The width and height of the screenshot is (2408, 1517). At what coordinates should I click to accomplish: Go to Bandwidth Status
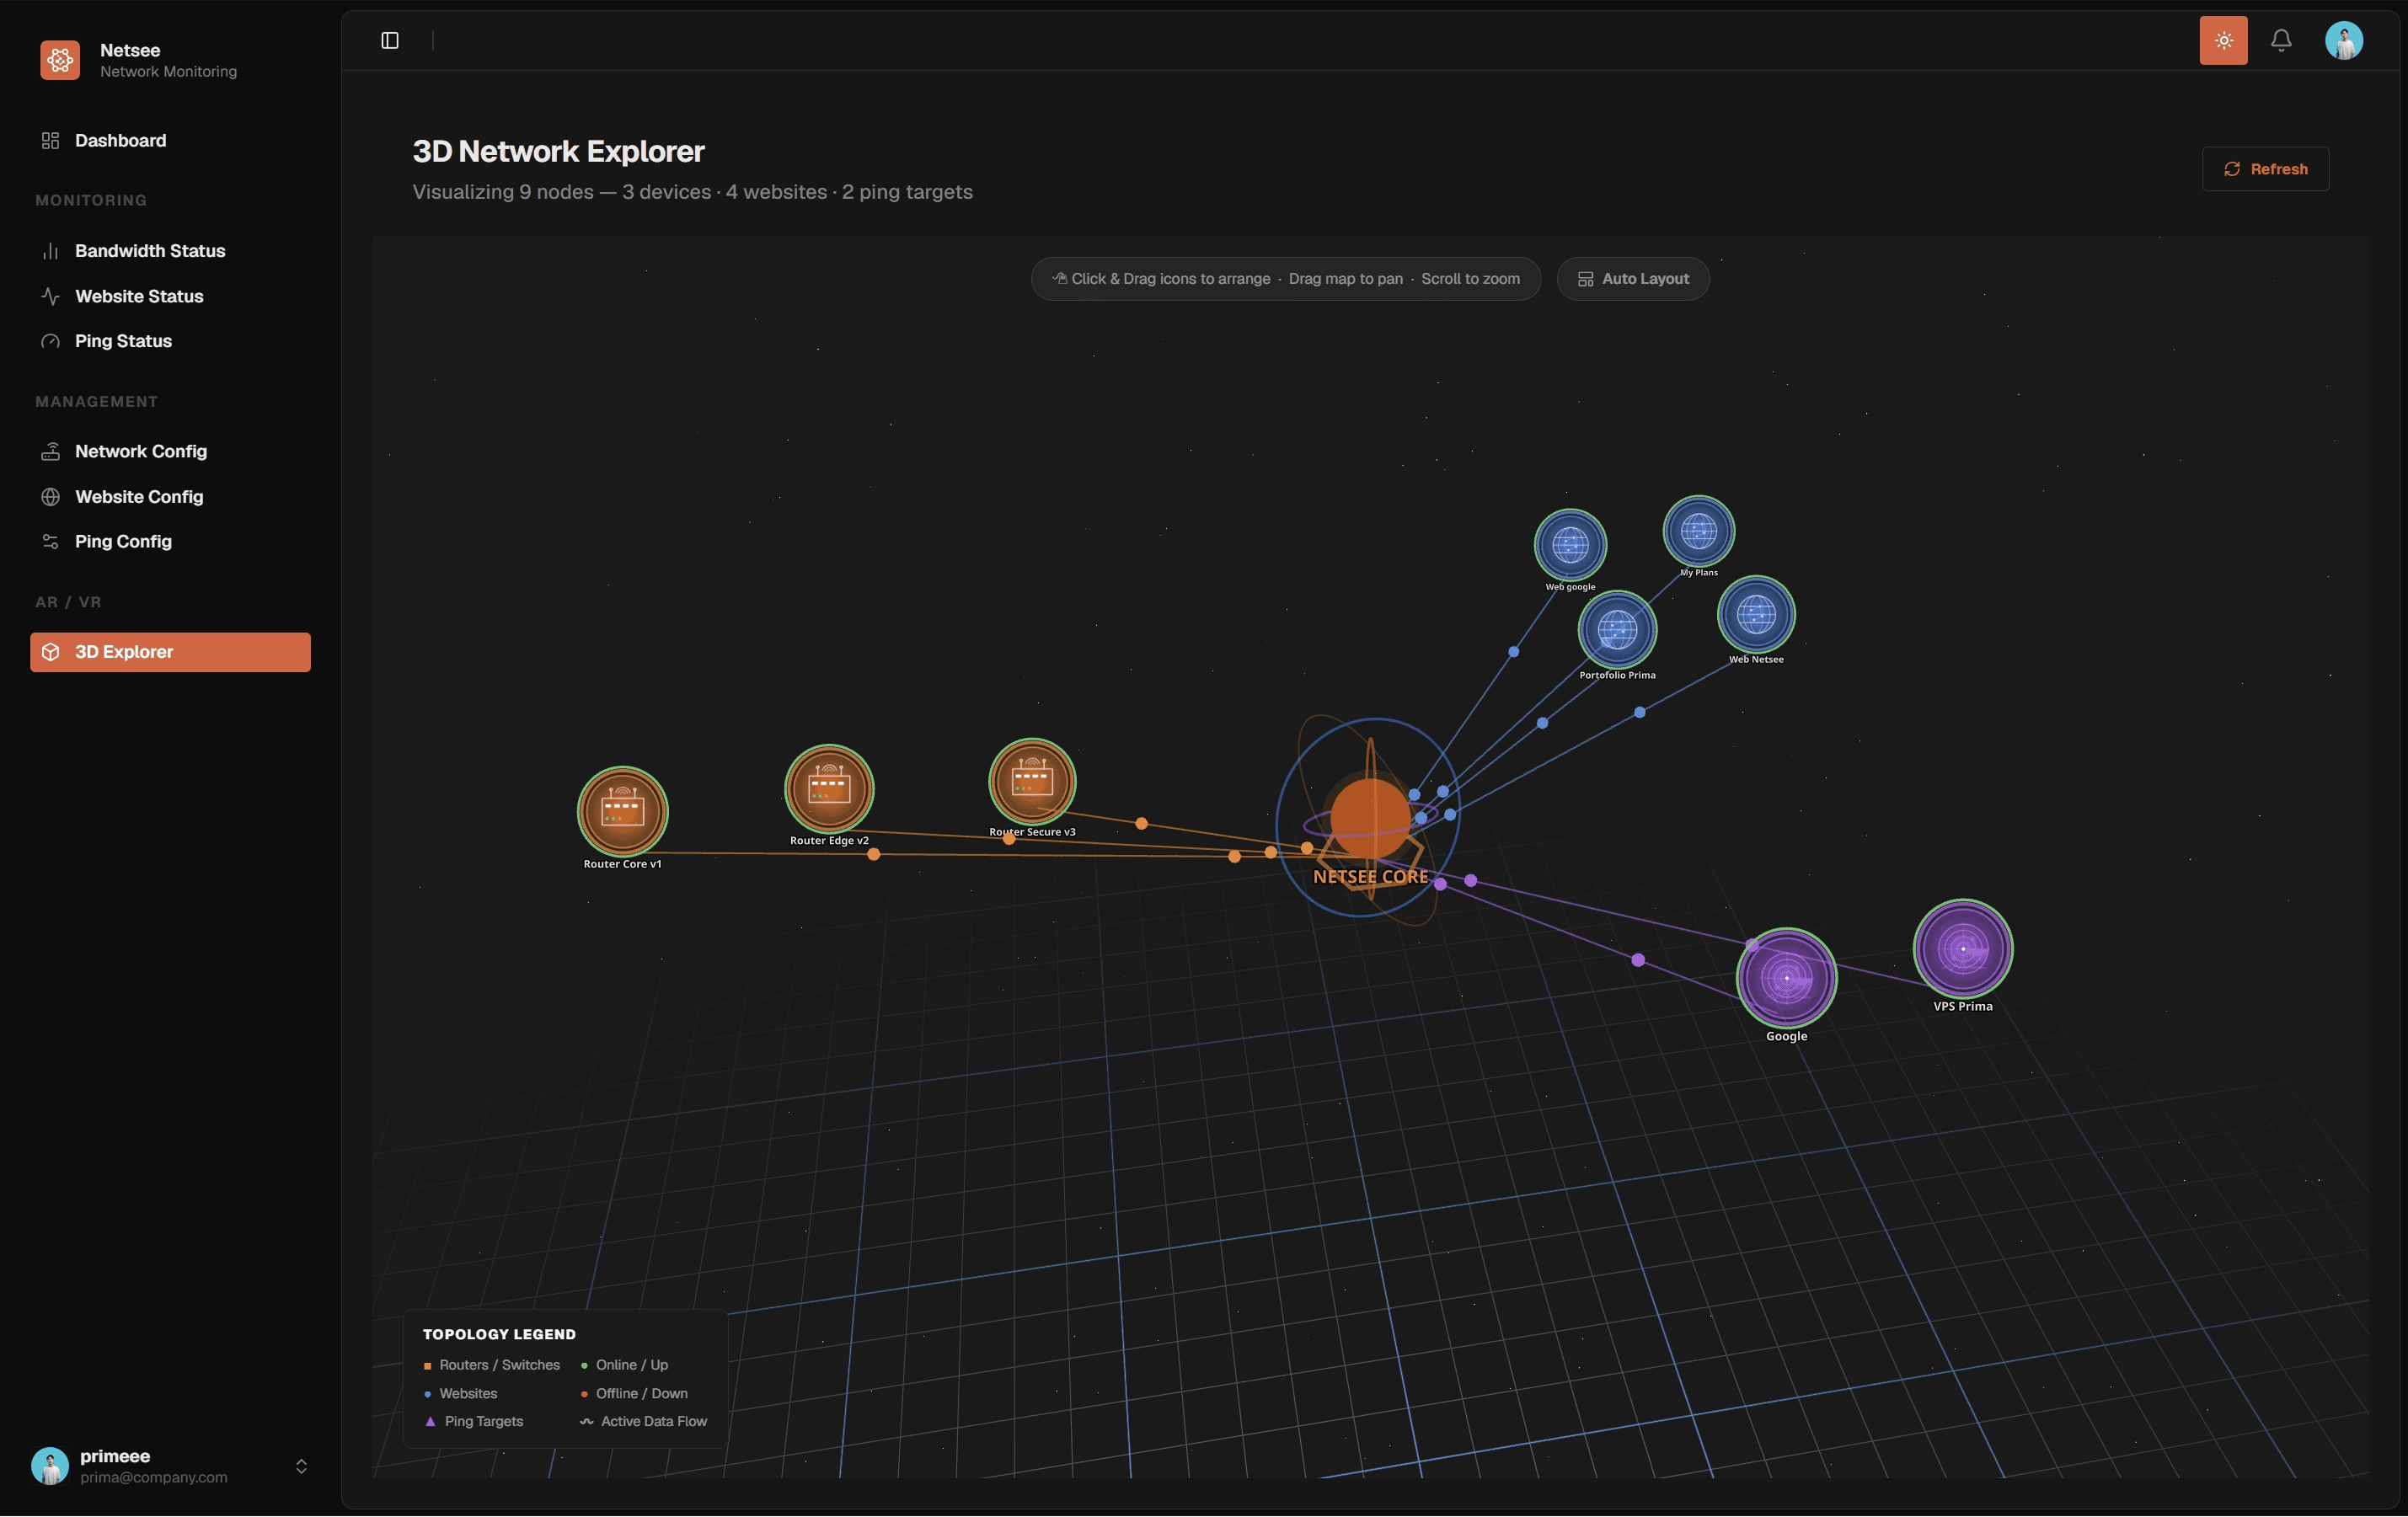pyautogui.click(x=170, y=251)
